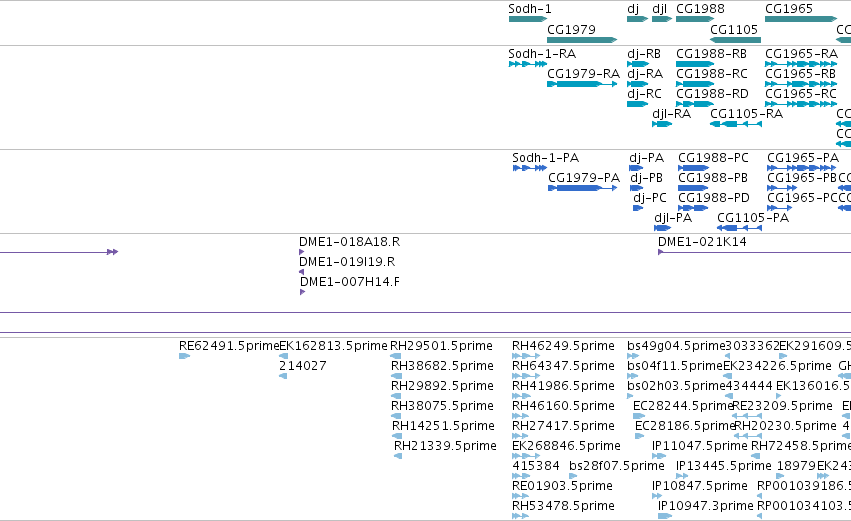Click EST EC28244.5prime
The width and height of the screenshot is (851, 521).
point(639,416)
